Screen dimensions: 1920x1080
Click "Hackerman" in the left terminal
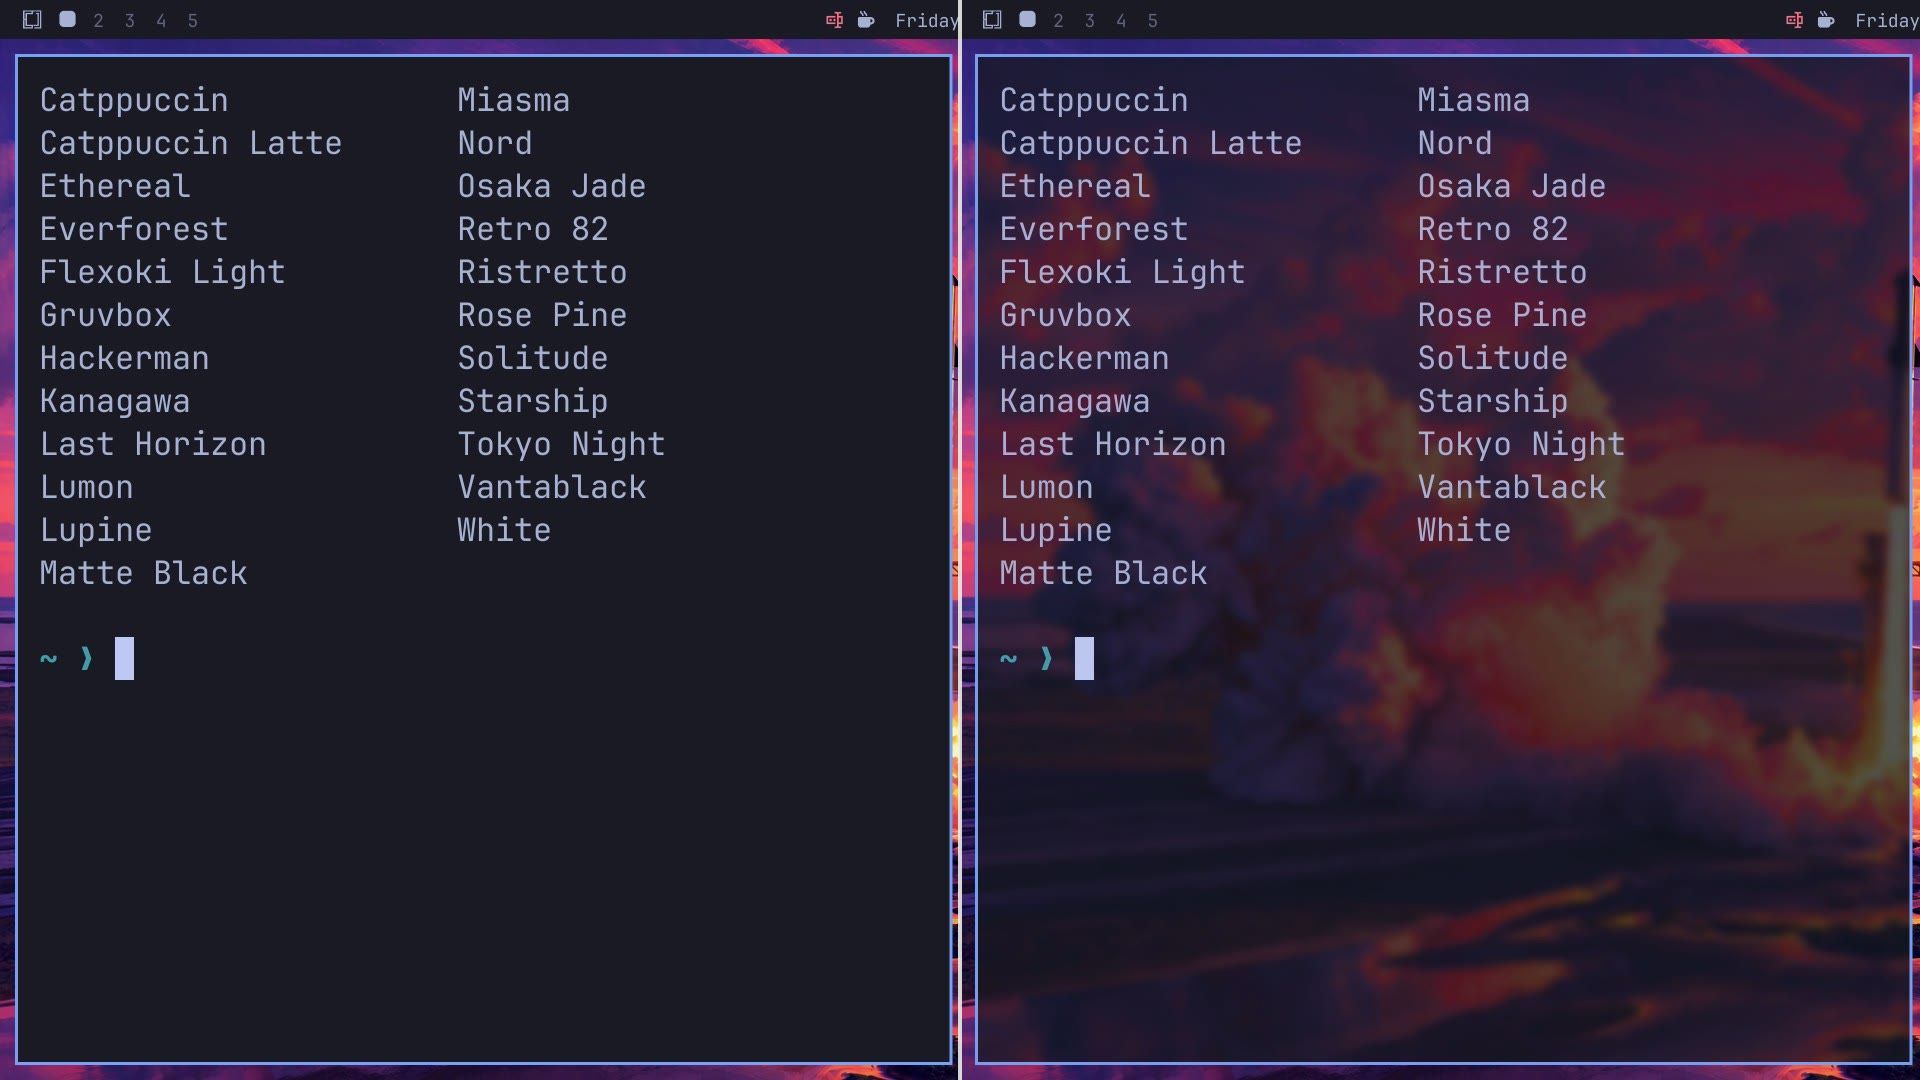tap(125, 358)
